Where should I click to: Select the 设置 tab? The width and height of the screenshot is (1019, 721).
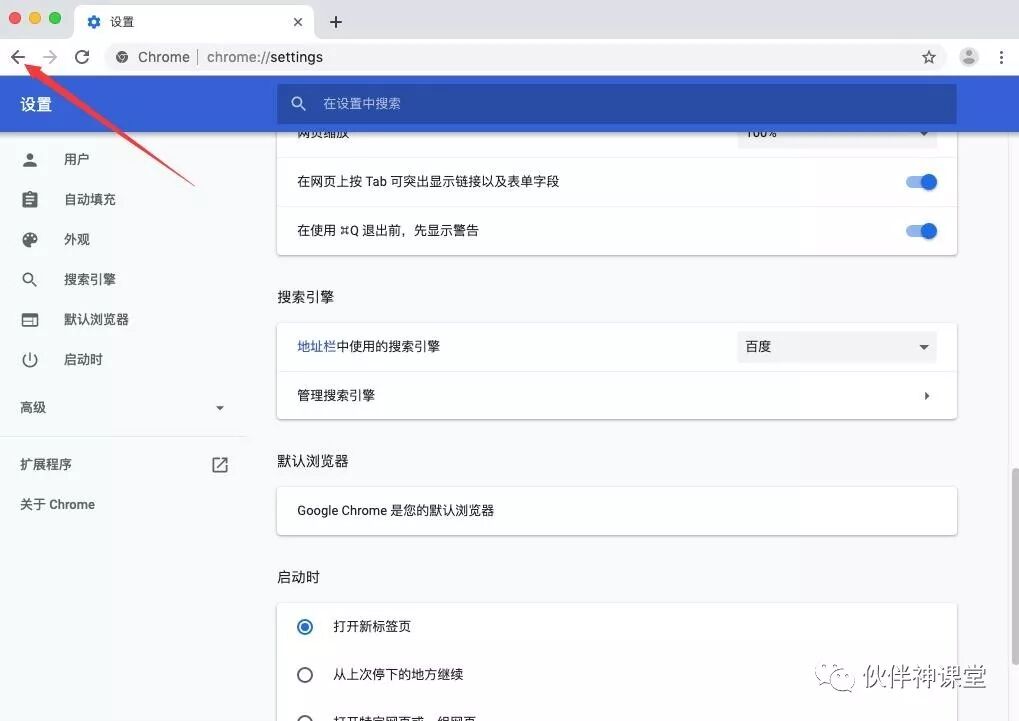tap(194, 22)
